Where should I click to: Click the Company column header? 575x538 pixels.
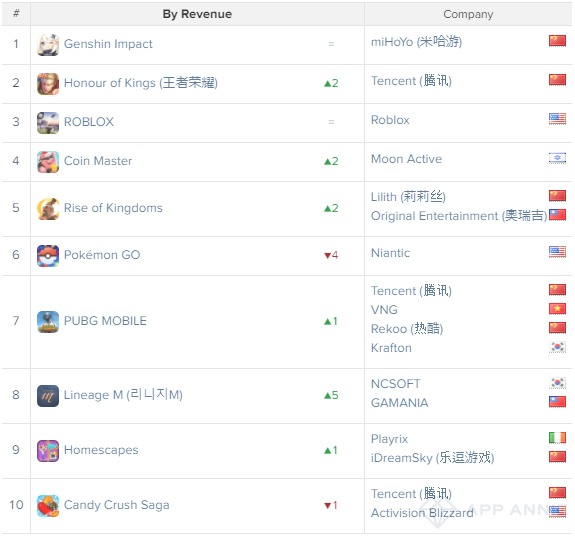(x=468, y=14)
